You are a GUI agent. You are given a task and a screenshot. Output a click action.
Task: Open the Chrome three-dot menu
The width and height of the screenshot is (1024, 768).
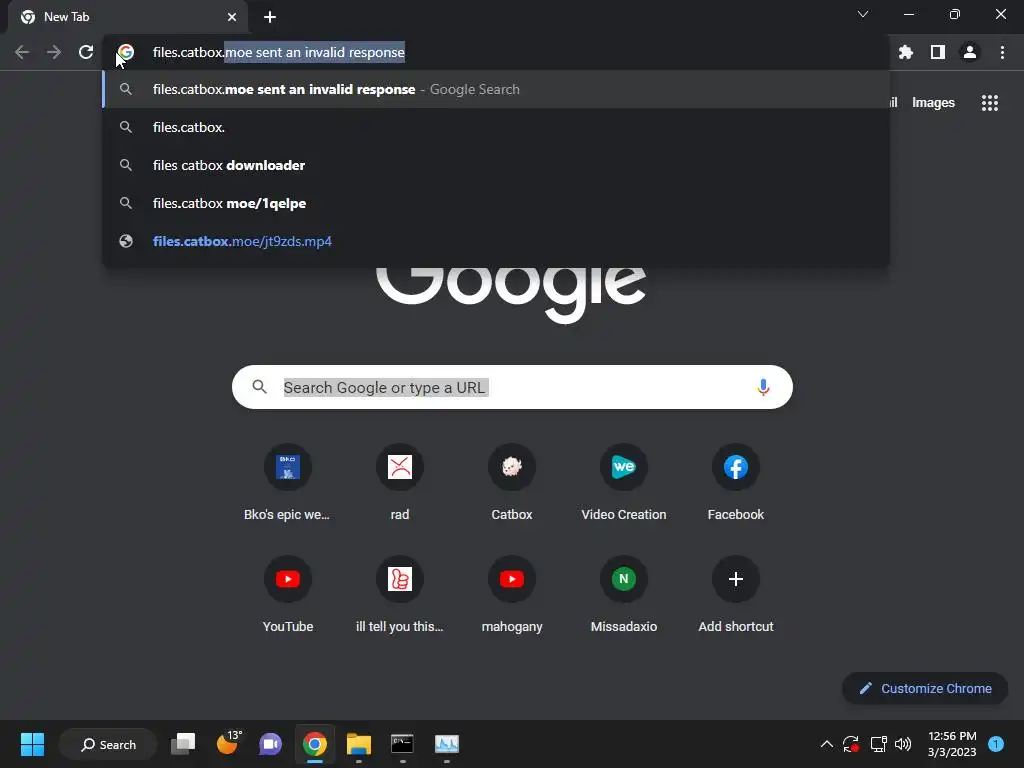tap(1002, 52)
